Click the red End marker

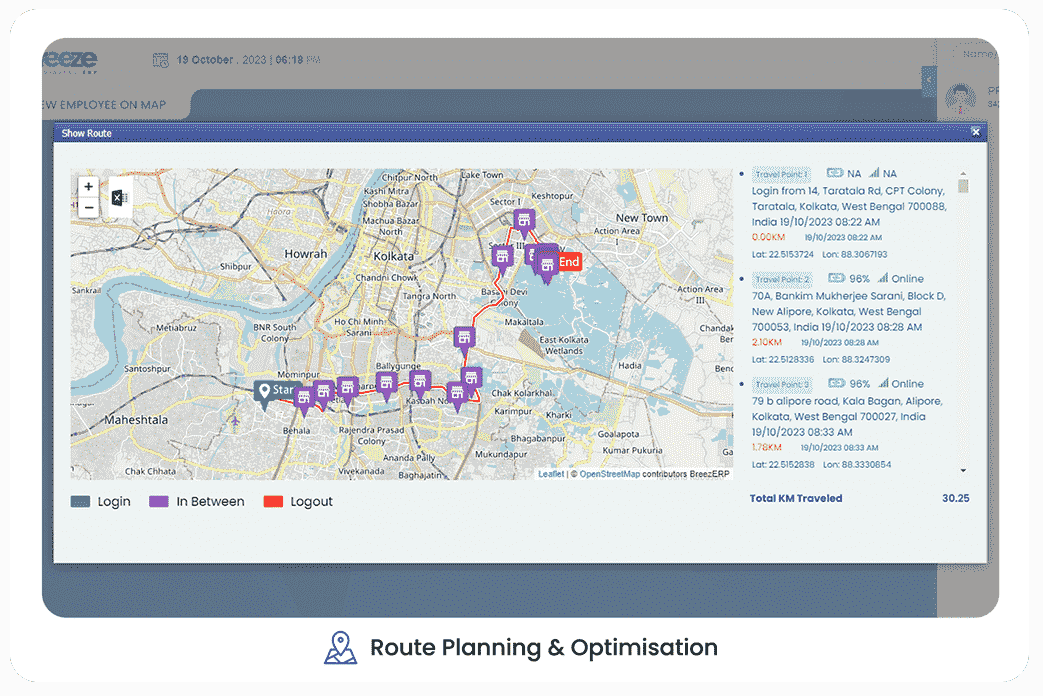click(x=568, y=263)
